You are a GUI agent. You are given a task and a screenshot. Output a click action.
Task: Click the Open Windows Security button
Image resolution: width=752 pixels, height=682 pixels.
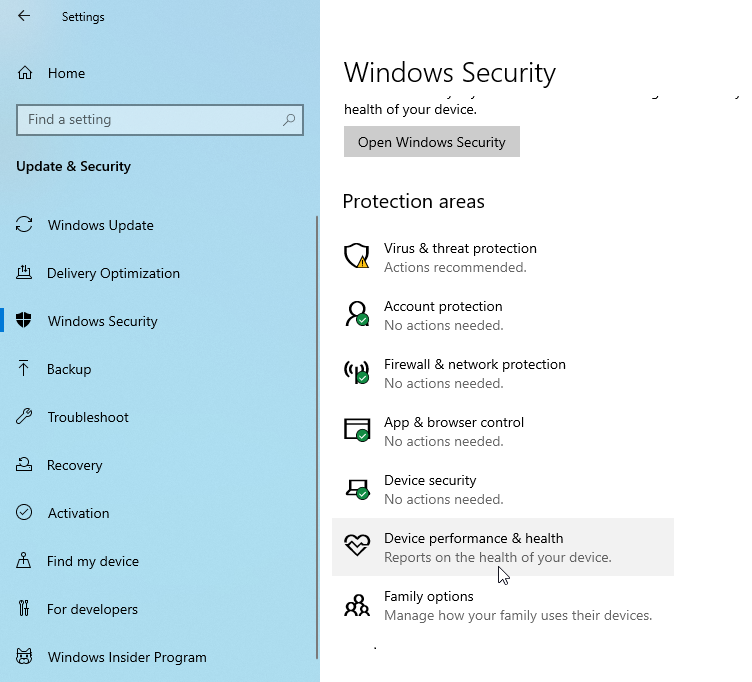432,141
